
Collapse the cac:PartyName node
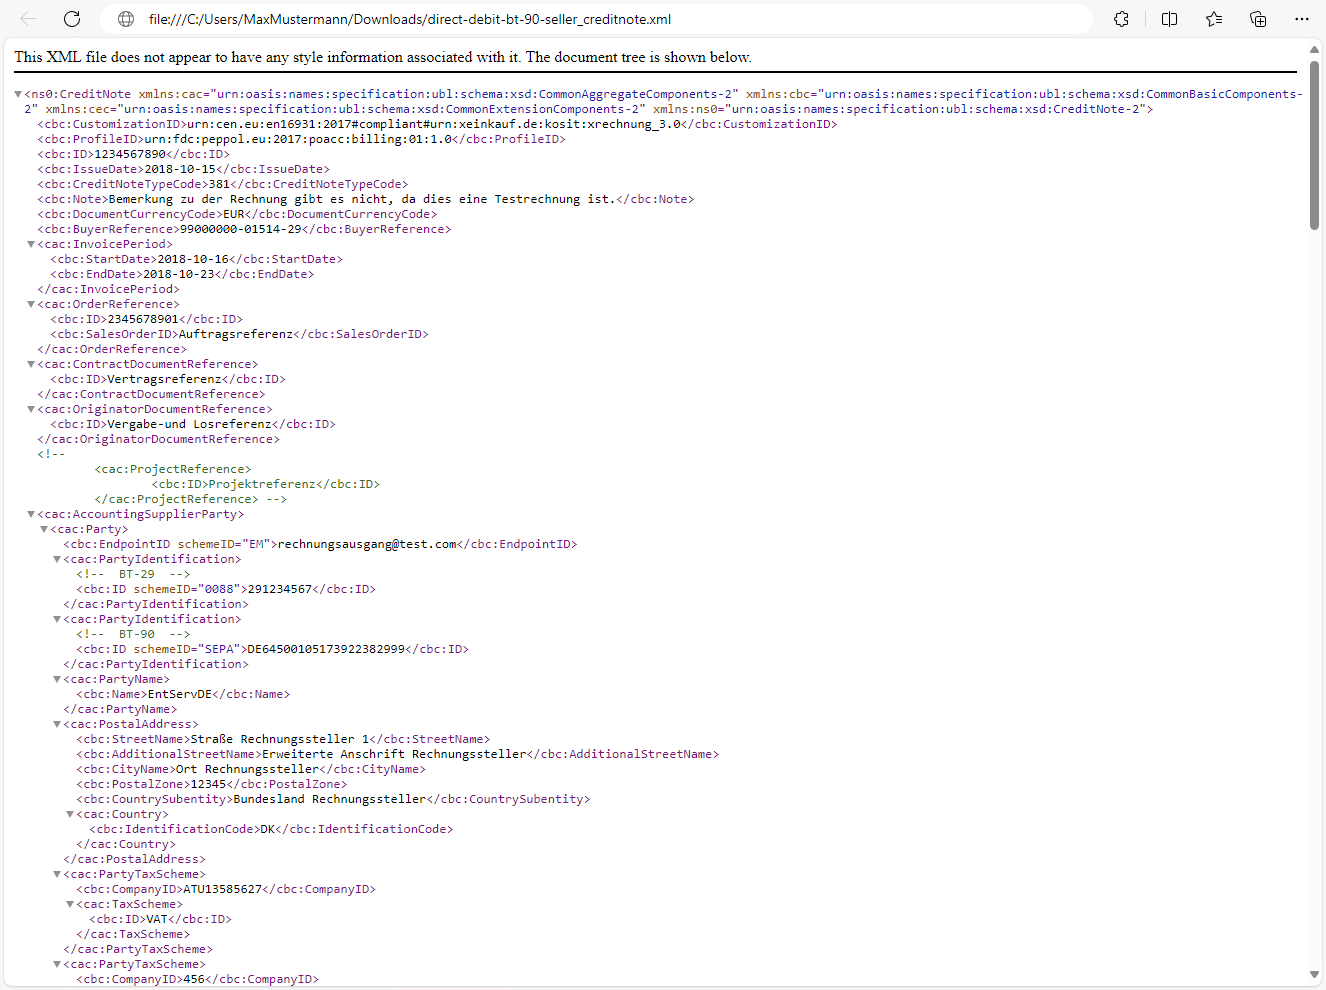pyautogui.click(x=57, y=679)
